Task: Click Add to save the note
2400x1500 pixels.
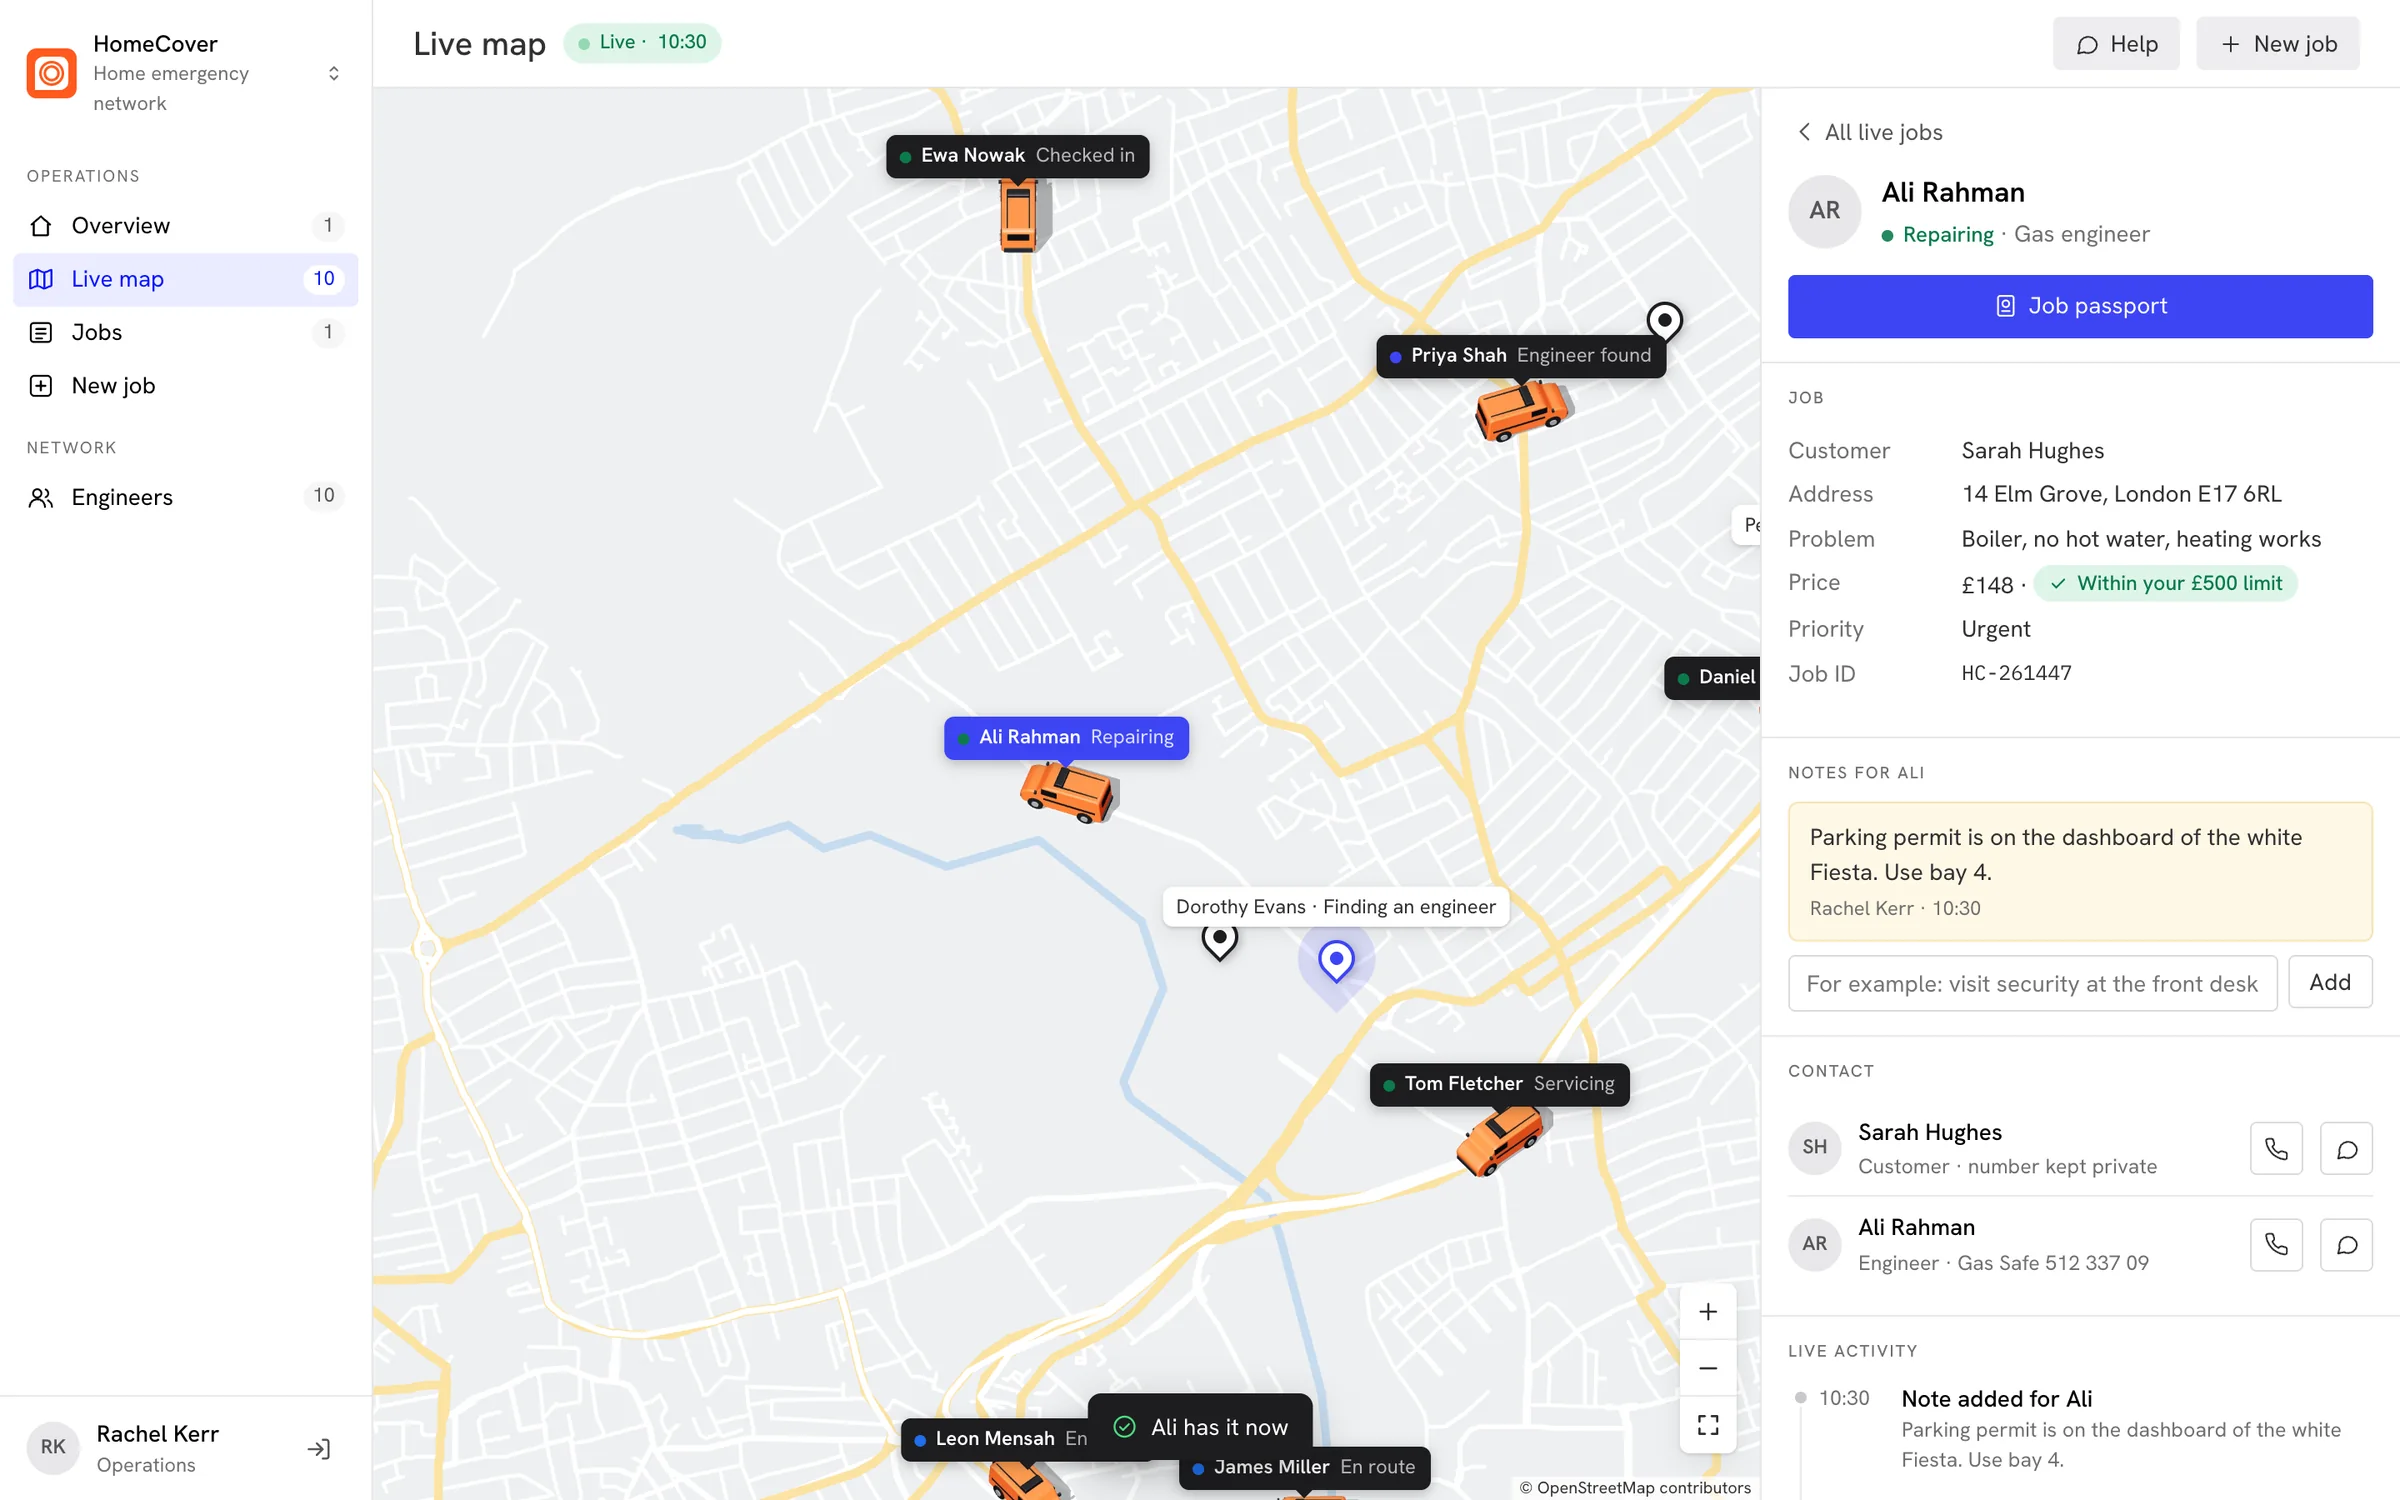Action: 2330,983
